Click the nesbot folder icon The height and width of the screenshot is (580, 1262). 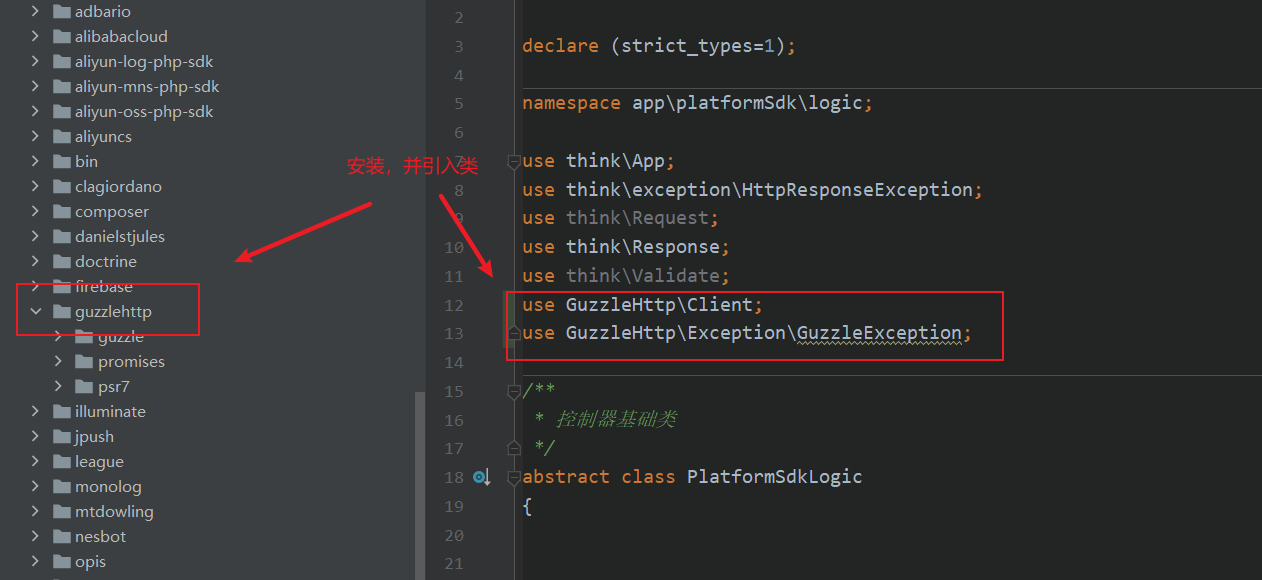61,536
